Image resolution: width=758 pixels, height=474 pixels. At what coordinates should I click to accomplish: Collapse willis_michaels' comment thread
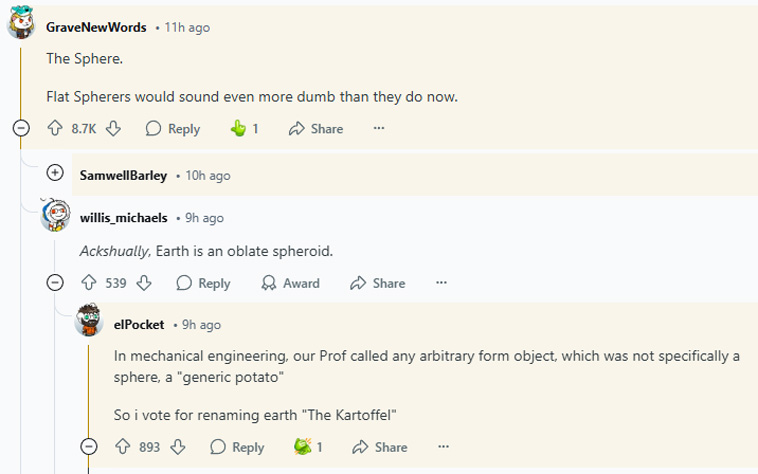pyautogui.click(x=55, y=282)
